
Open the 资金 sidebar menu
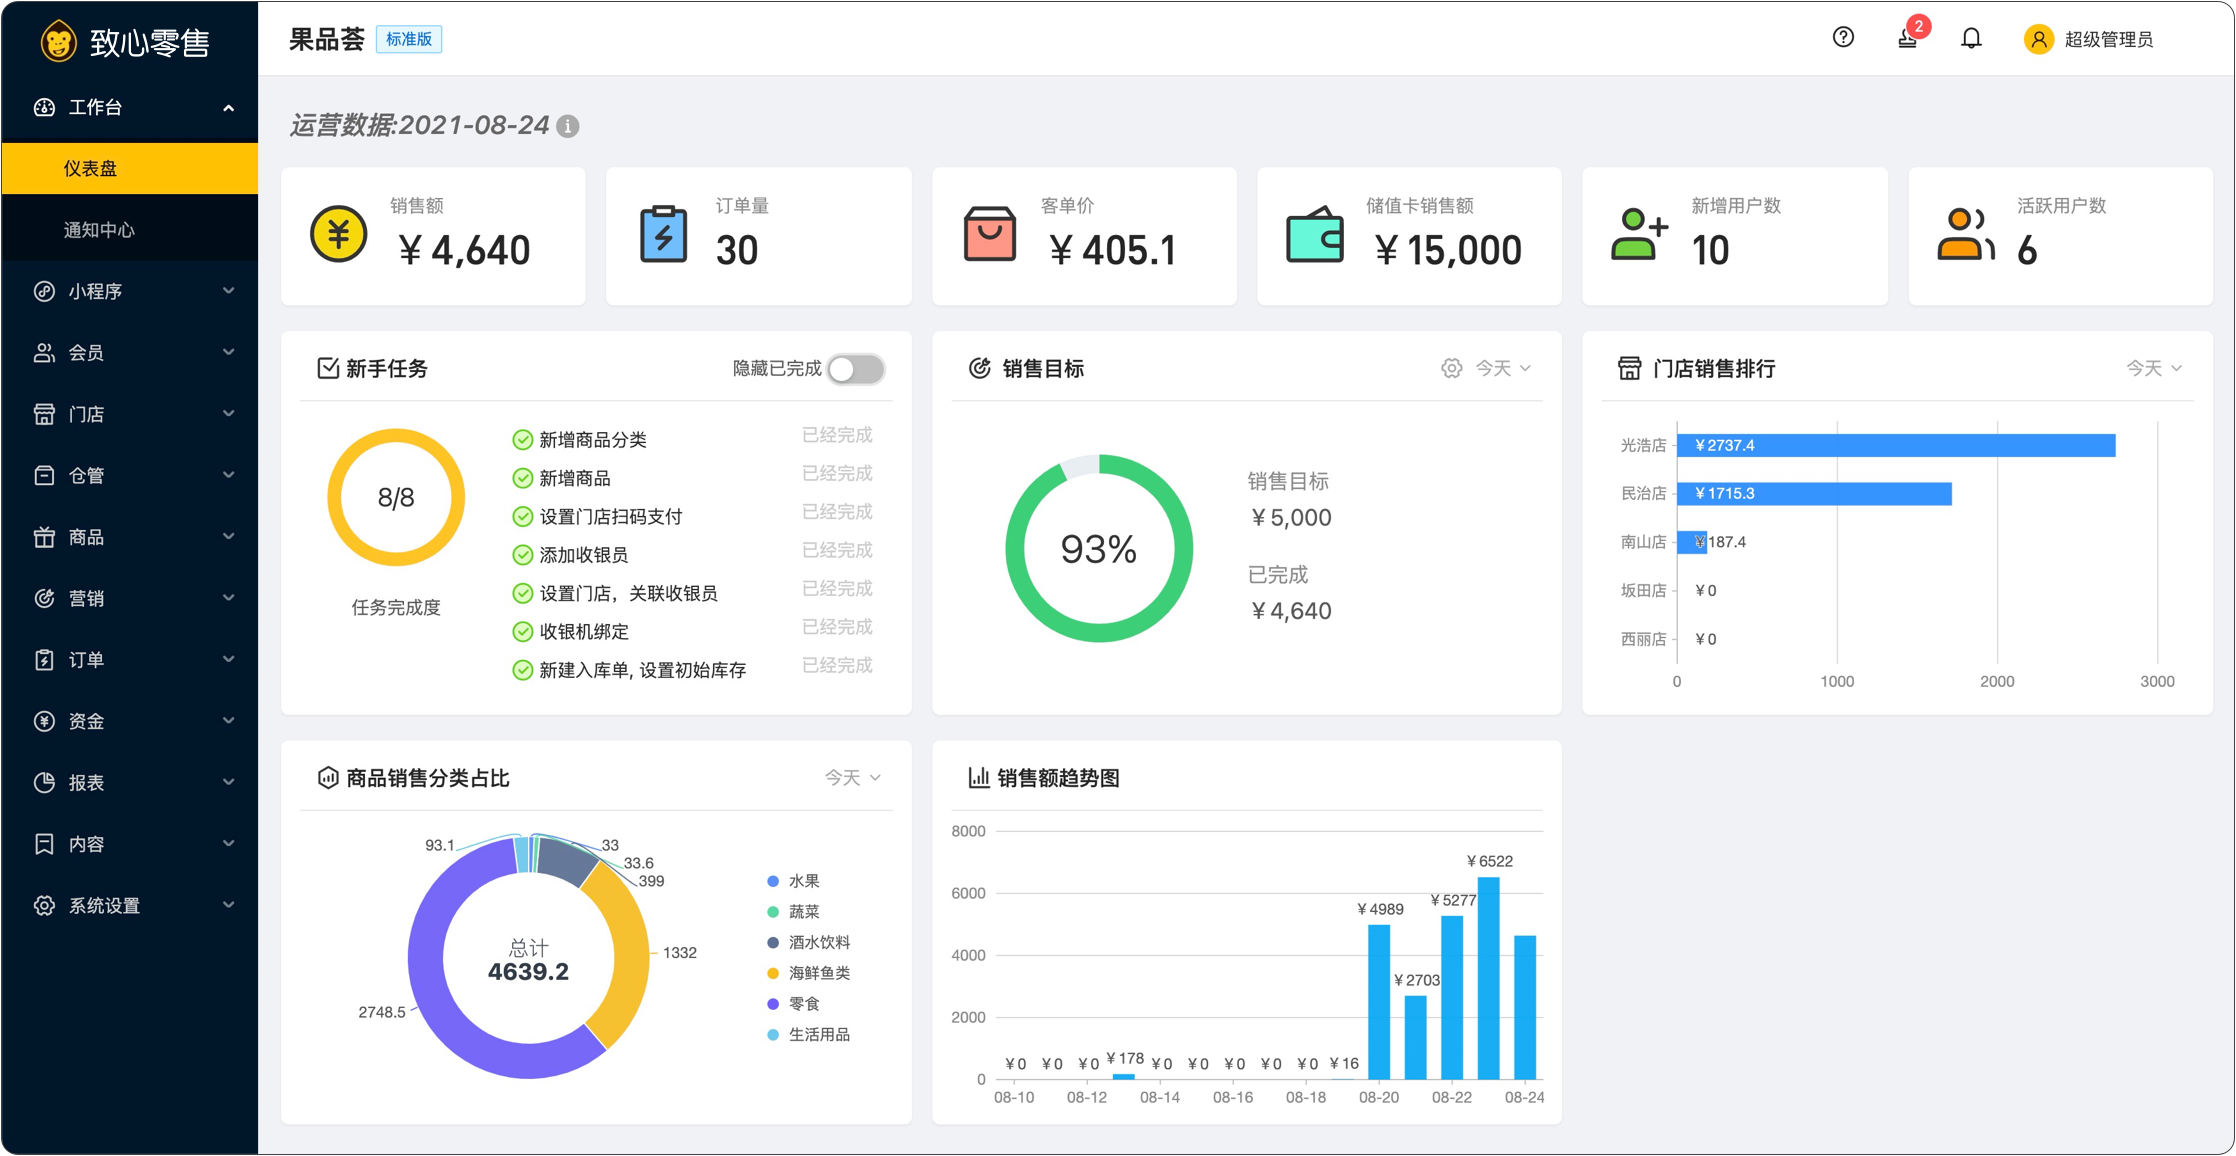pyautogui.click(x=130, y=721)
